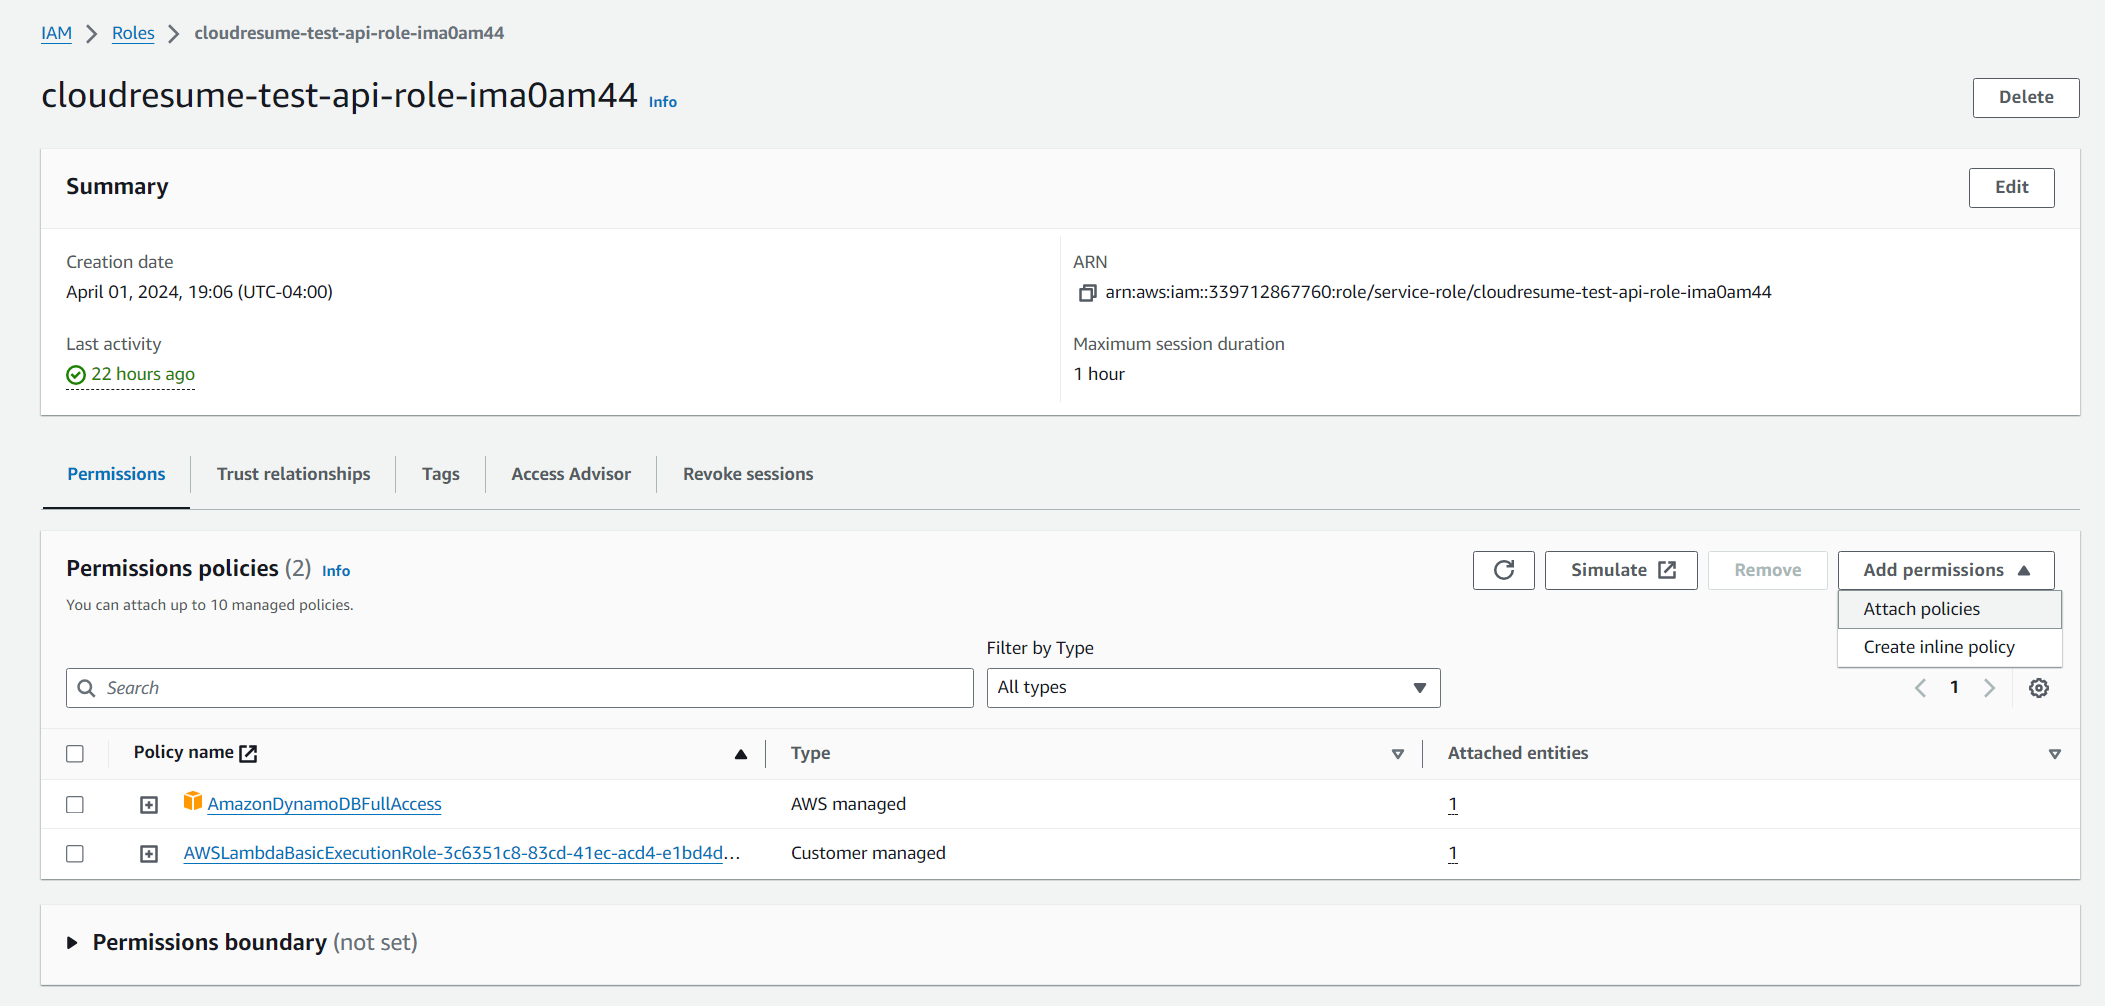The height and width of the screenshot is (1006, 2105).
Task: Sort by Policy name ascending arrow
Action: click(741, 754)
